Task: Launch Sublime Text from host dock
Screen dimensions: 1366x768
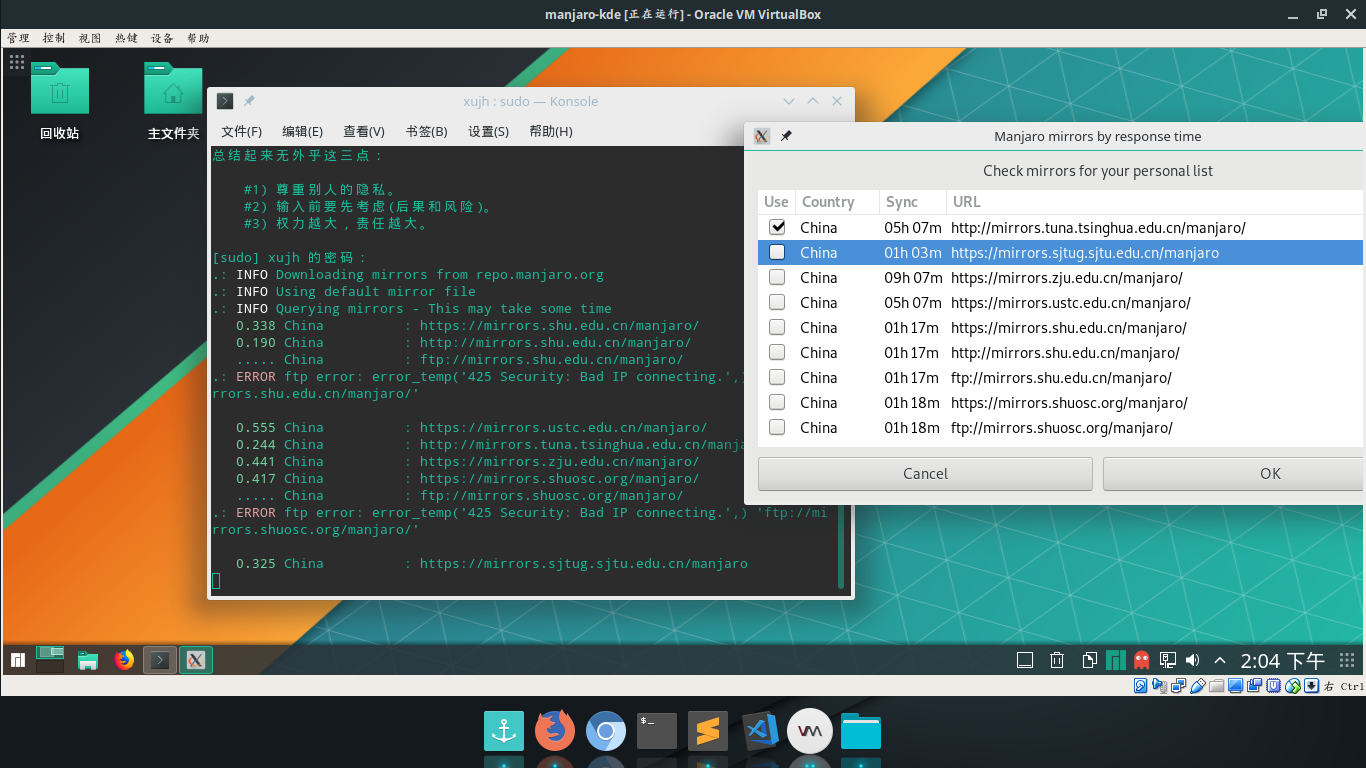Action: pos(708,732)
